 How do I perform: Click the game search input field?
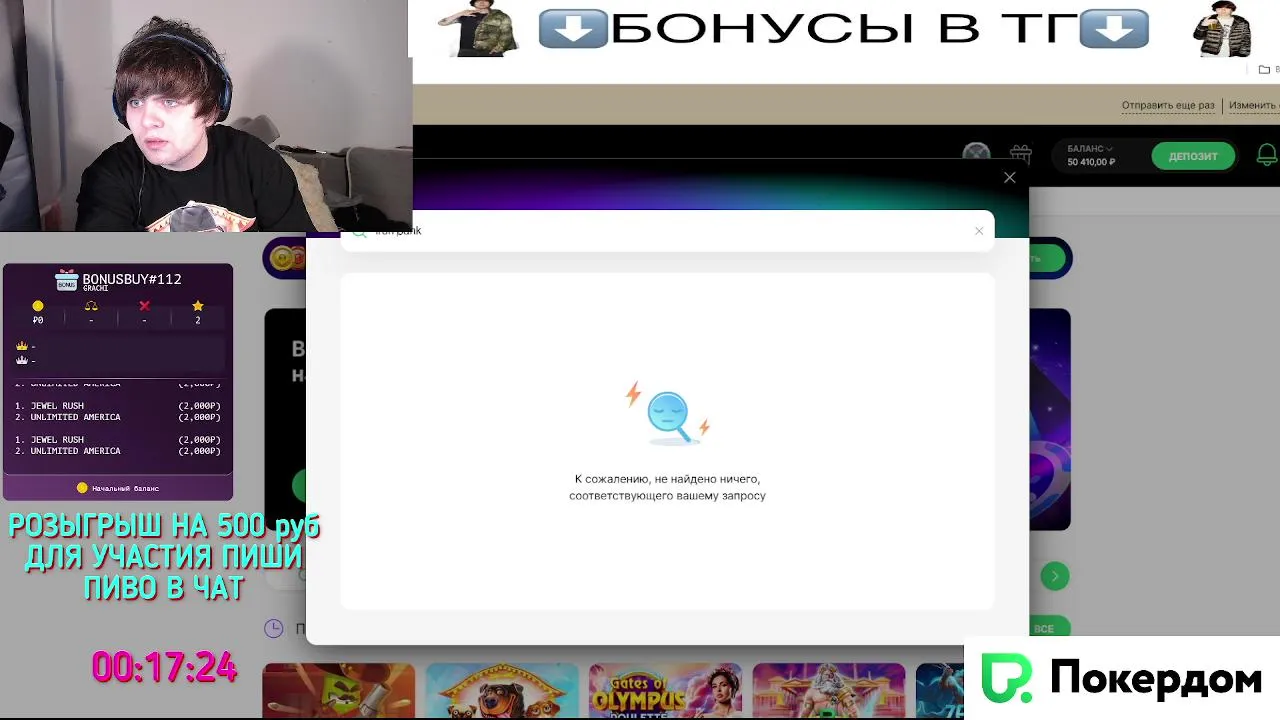[667, 231]
